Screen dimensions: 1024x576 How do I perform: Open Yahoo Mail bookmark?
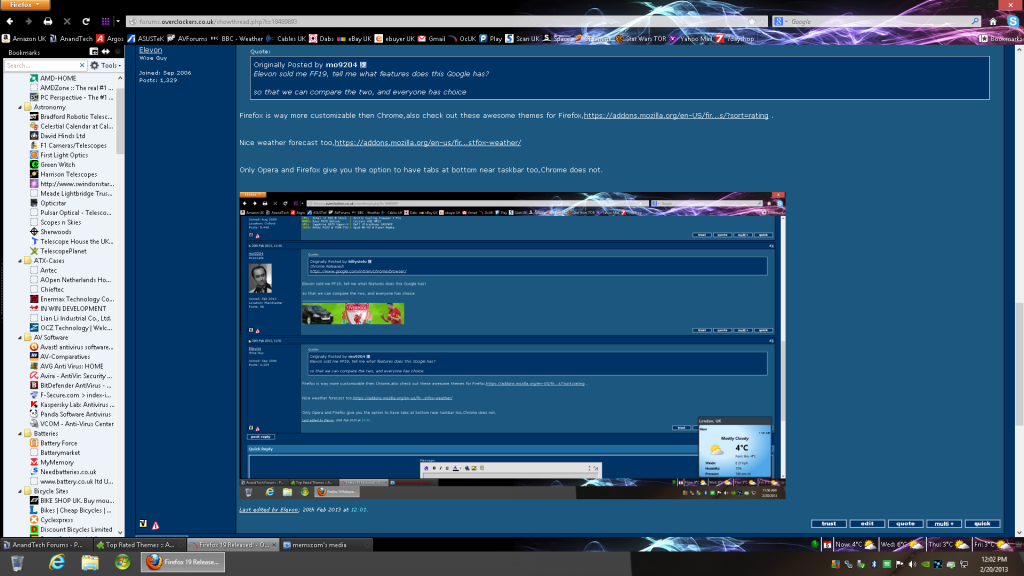click(691, 39)
